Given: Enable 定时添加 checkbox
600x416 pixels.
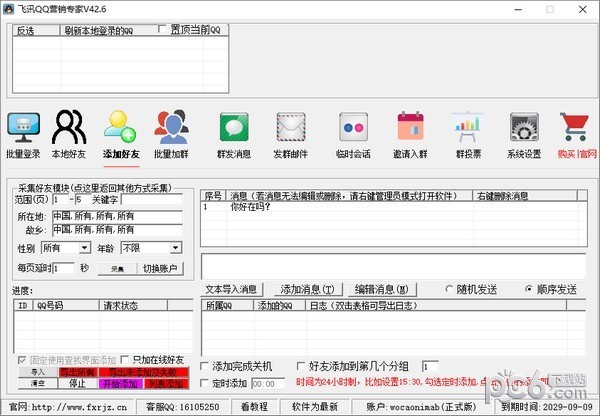Looking at the screenshot, I should tap(205, 383).
